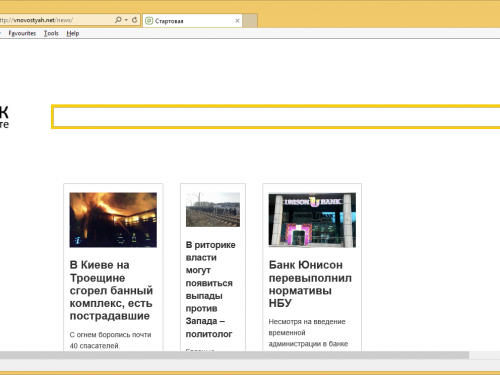
Task: Open headline В Киеве на Троещине сгорел банный комплекс
Action: point(111,290)
